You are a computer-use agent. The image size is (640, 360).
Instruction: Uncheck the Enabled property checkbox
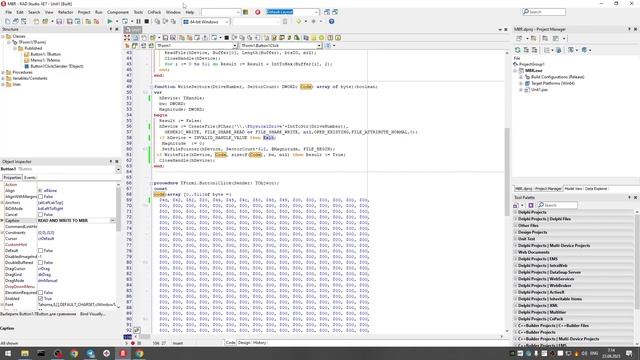[40, 299]
